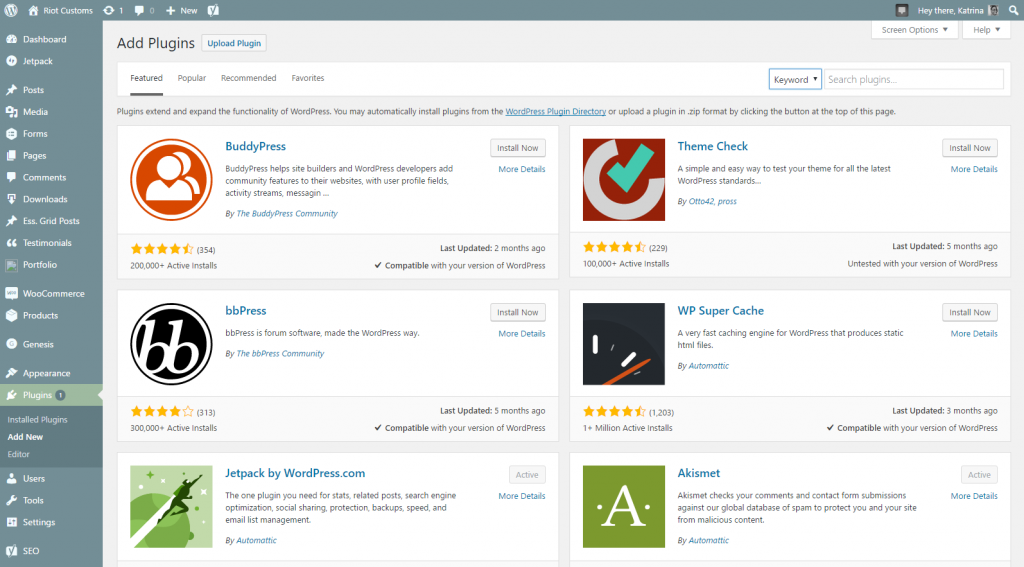Click the Pages icon in sidebar
This screenshot has width=1024, height=567.
(12, 155)
